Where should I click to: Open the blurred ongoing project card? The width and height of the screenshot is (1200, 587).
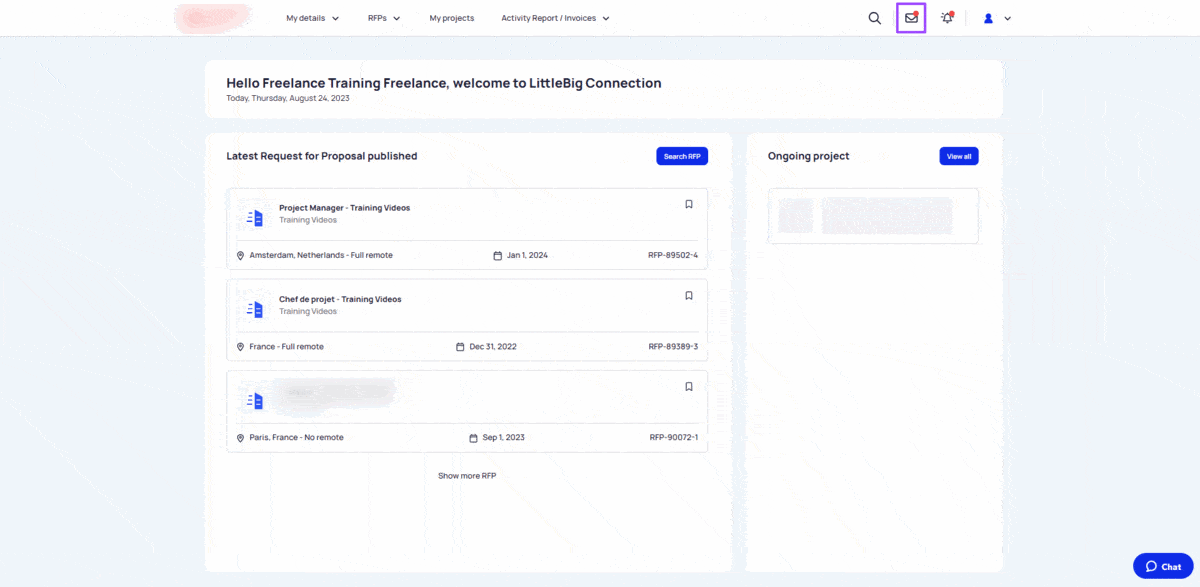click(873, 215)
